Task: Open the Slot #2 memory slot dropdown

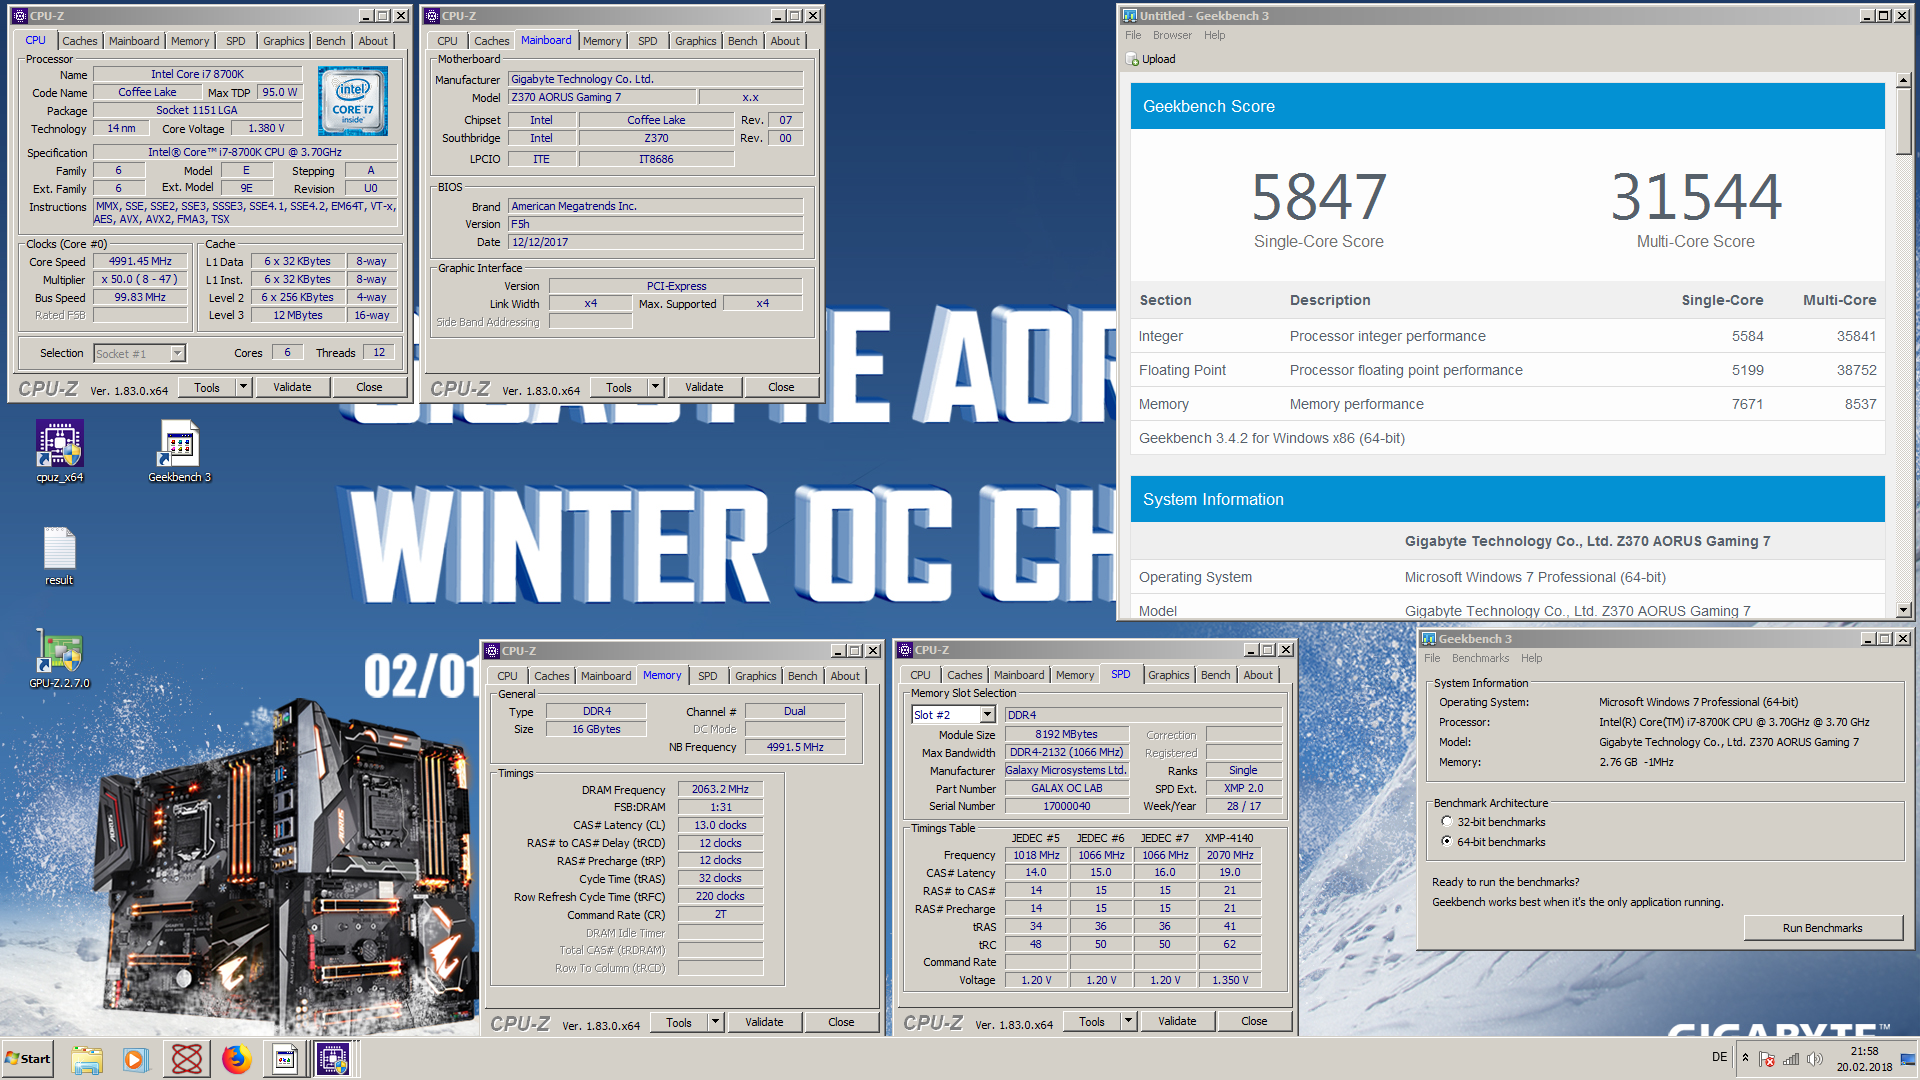Action: click(x=987, y=715)
